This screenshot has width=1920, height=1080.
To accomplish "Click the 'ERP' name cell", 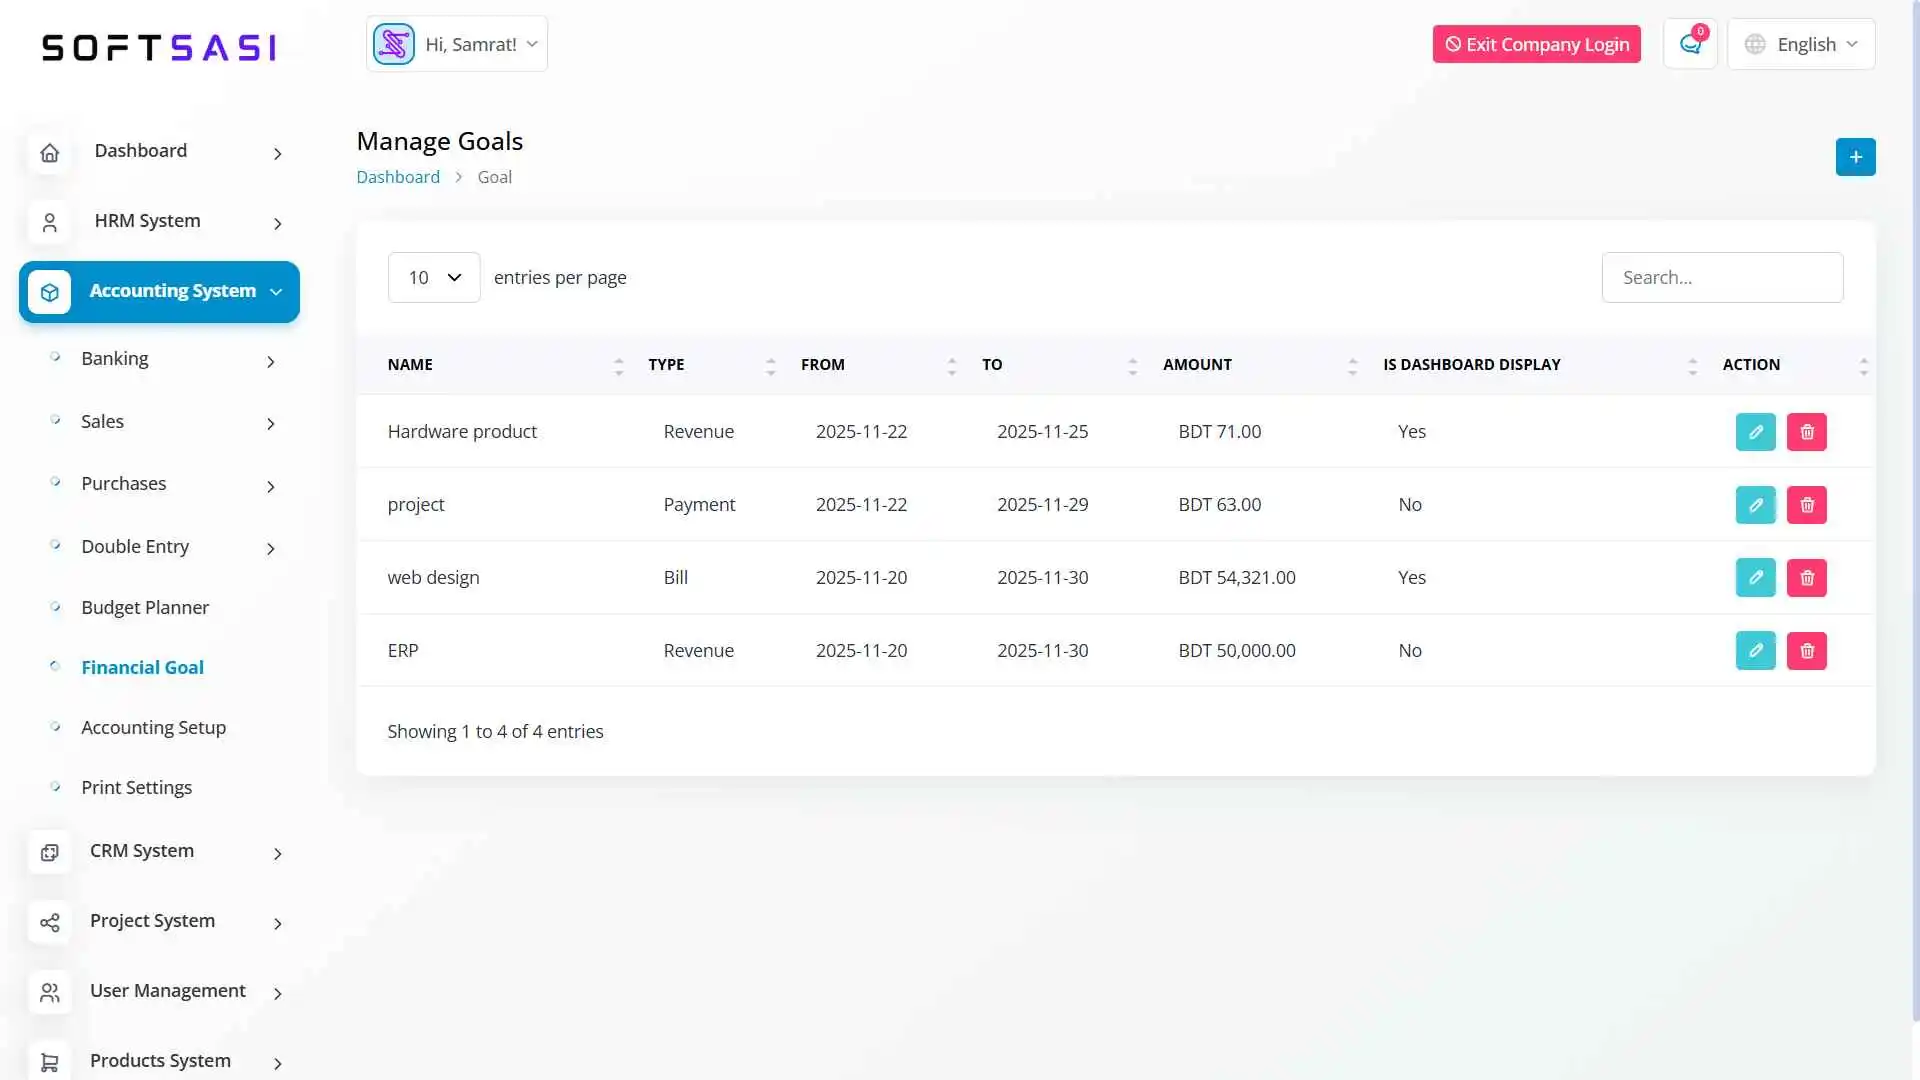I will [403, 651].
